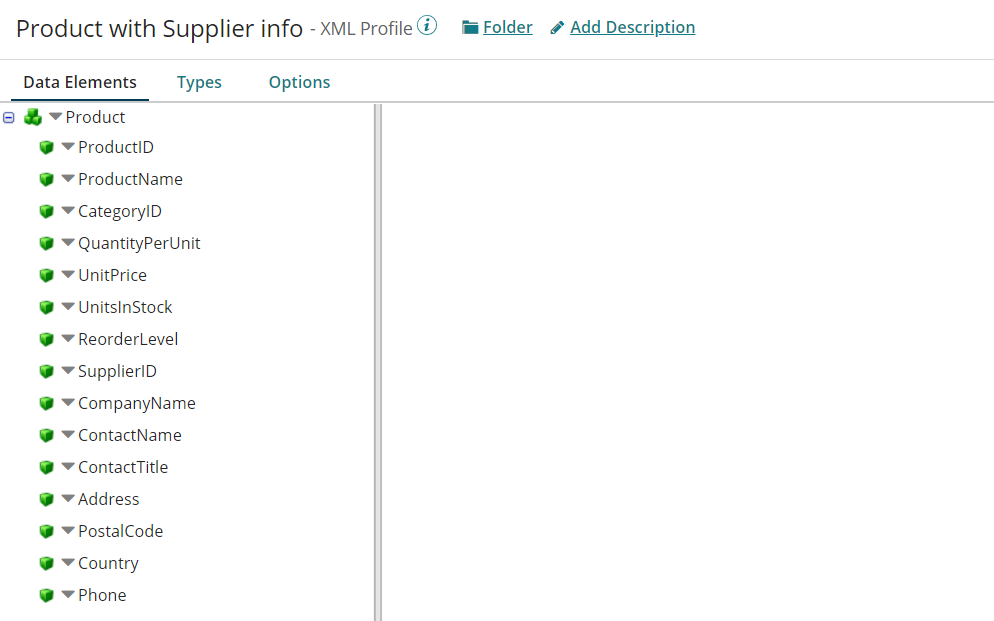Screen dimensions: 994x621
Task: Click the pencil icon for Add Description
Action: click(557, 28)
